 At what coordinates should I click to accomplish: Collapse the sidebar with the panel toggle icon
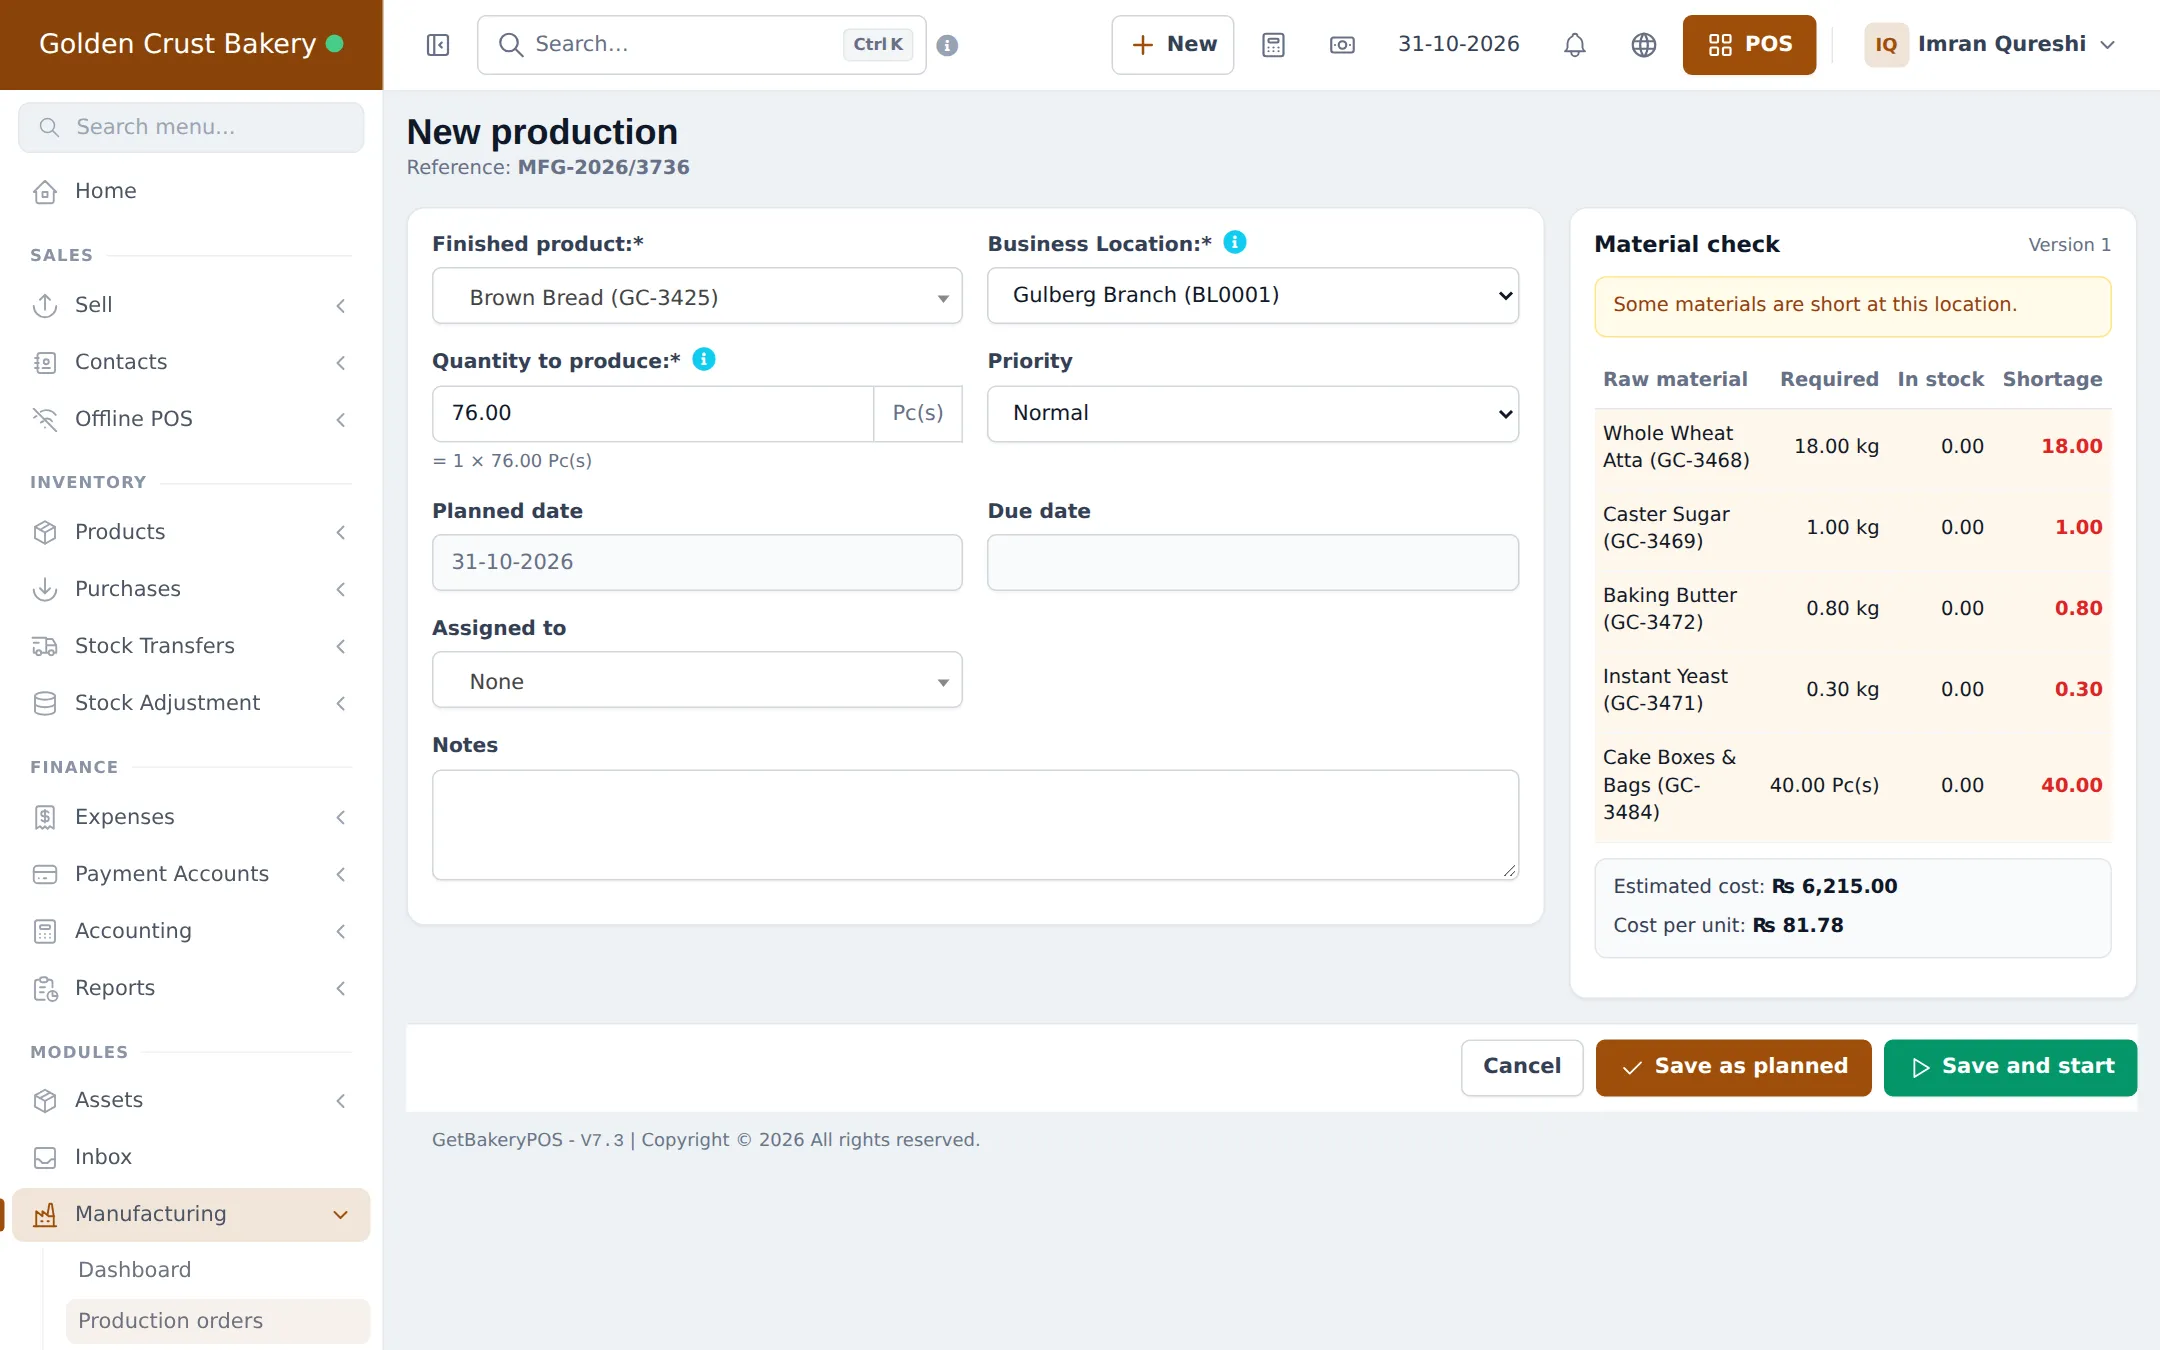point(438,45)
